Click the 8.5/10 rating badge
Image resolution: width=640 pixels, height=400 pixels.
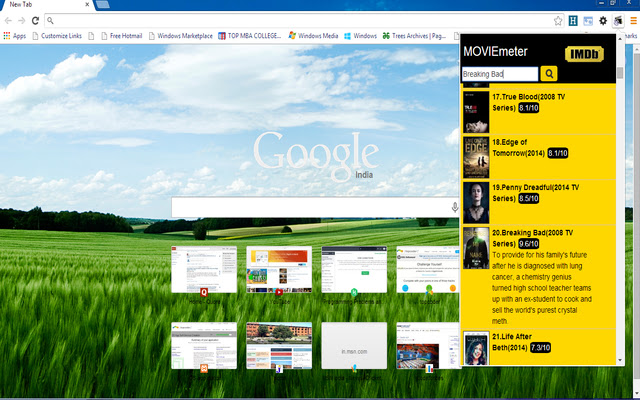tap(529, 198)
